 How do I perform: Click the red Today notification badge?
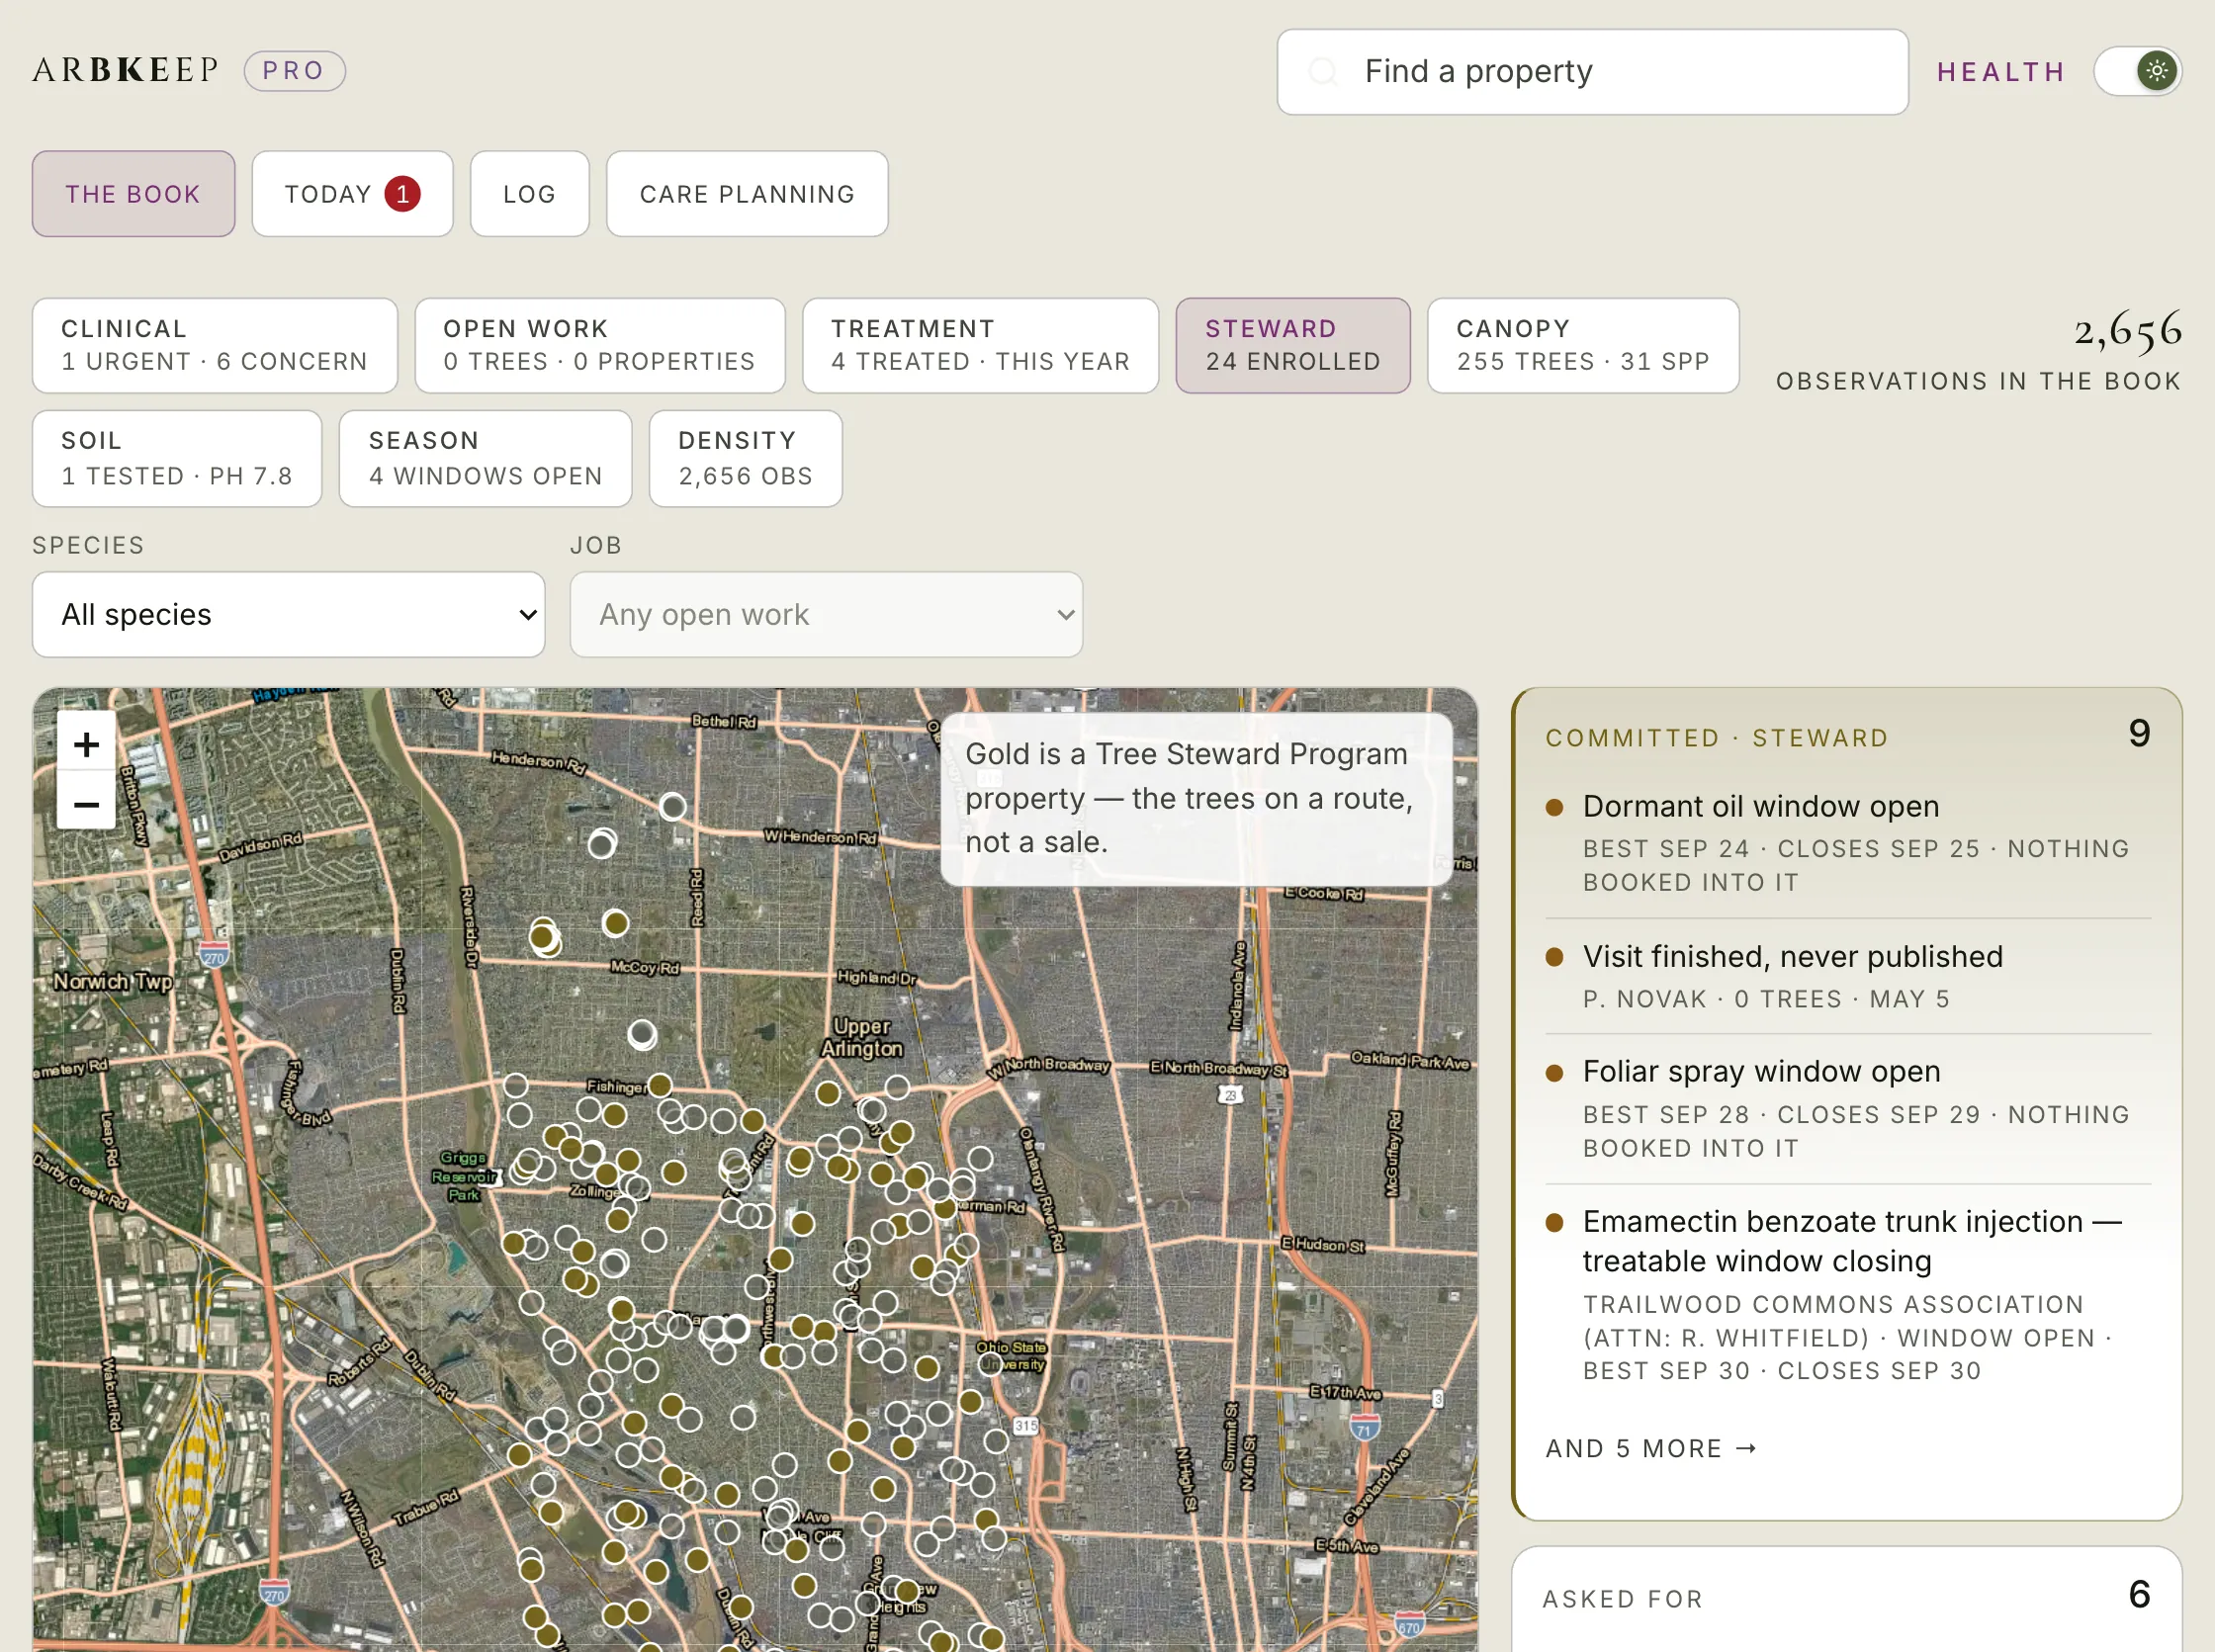[403, 194]
